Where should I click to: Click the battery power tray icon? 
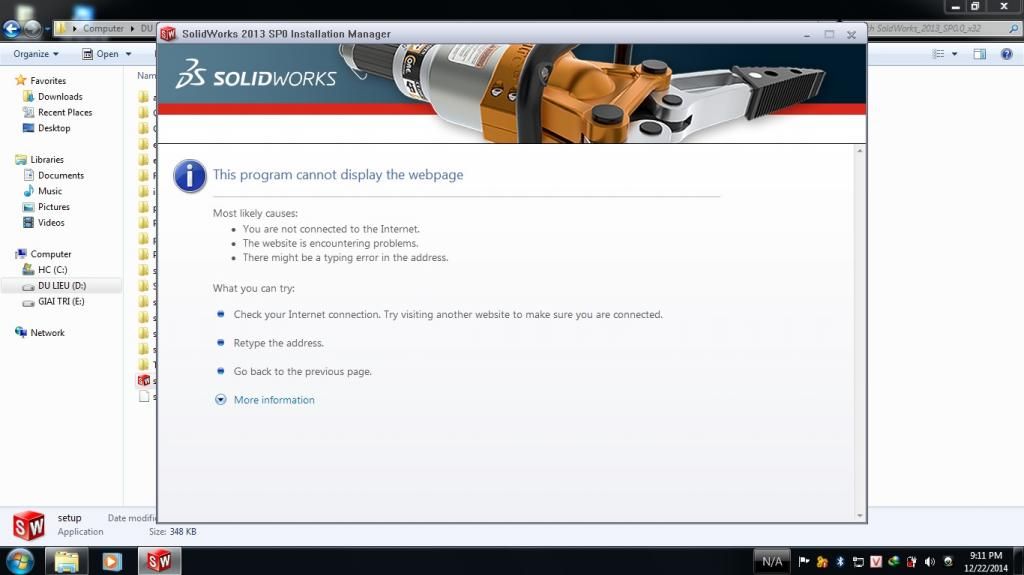point(912,561)
